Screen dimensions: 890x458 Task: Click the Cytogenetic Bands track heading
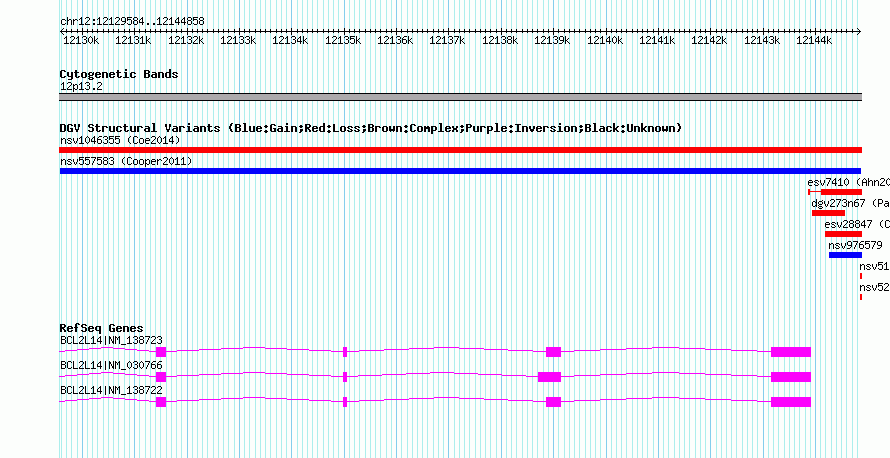click(119, 74)
